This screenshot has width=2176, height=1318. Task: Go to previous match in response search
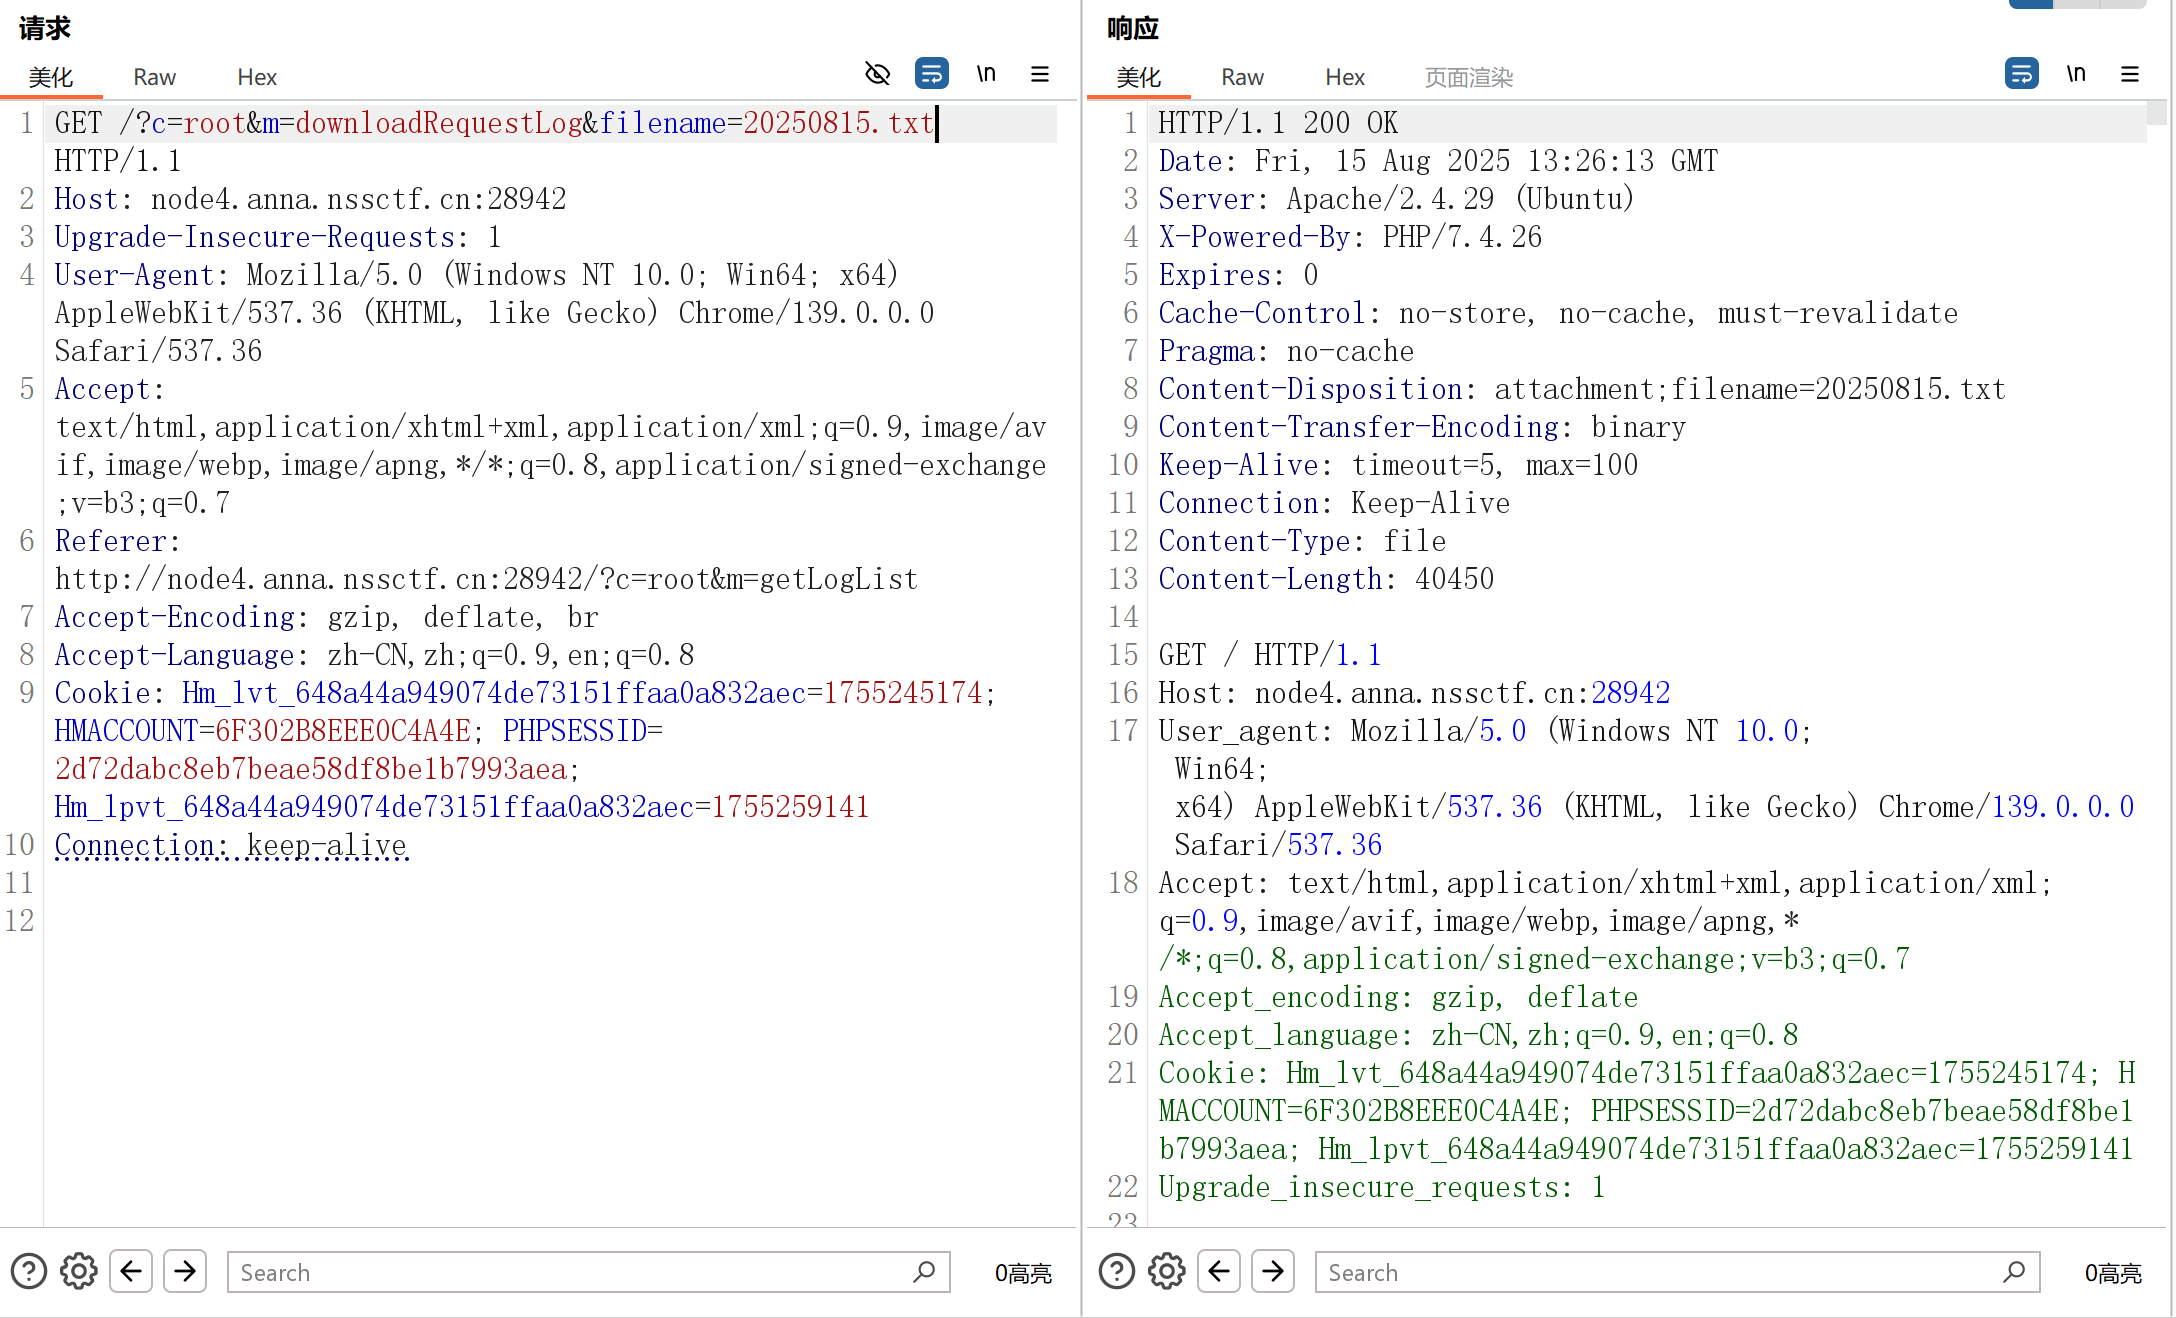click(1219, 1272)
